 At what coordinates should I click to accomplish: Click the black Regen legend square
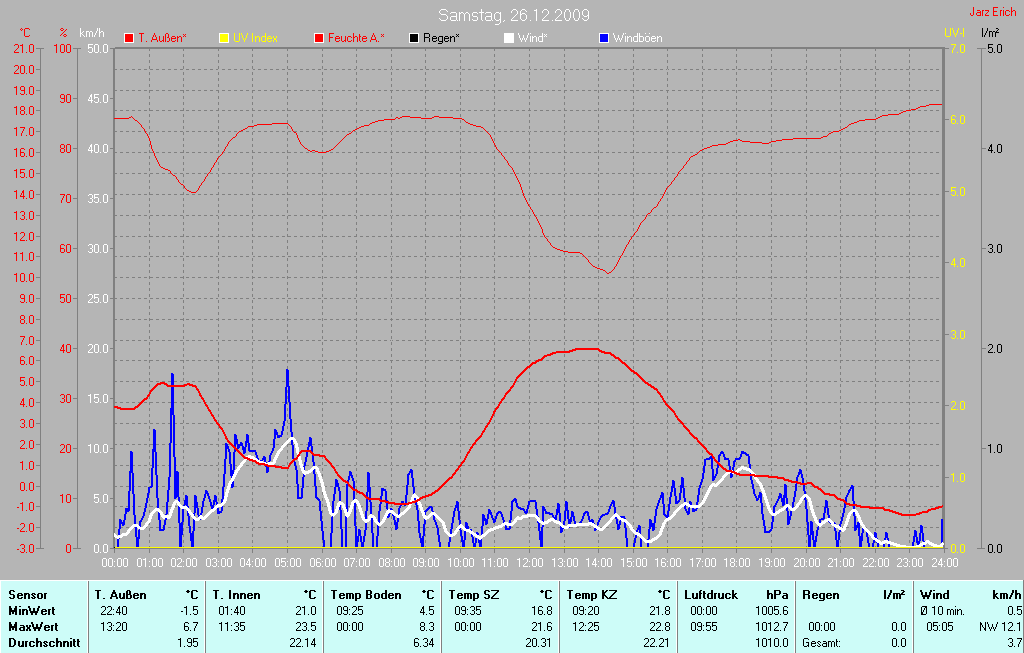pyautogui.click(x=414, y=38)
